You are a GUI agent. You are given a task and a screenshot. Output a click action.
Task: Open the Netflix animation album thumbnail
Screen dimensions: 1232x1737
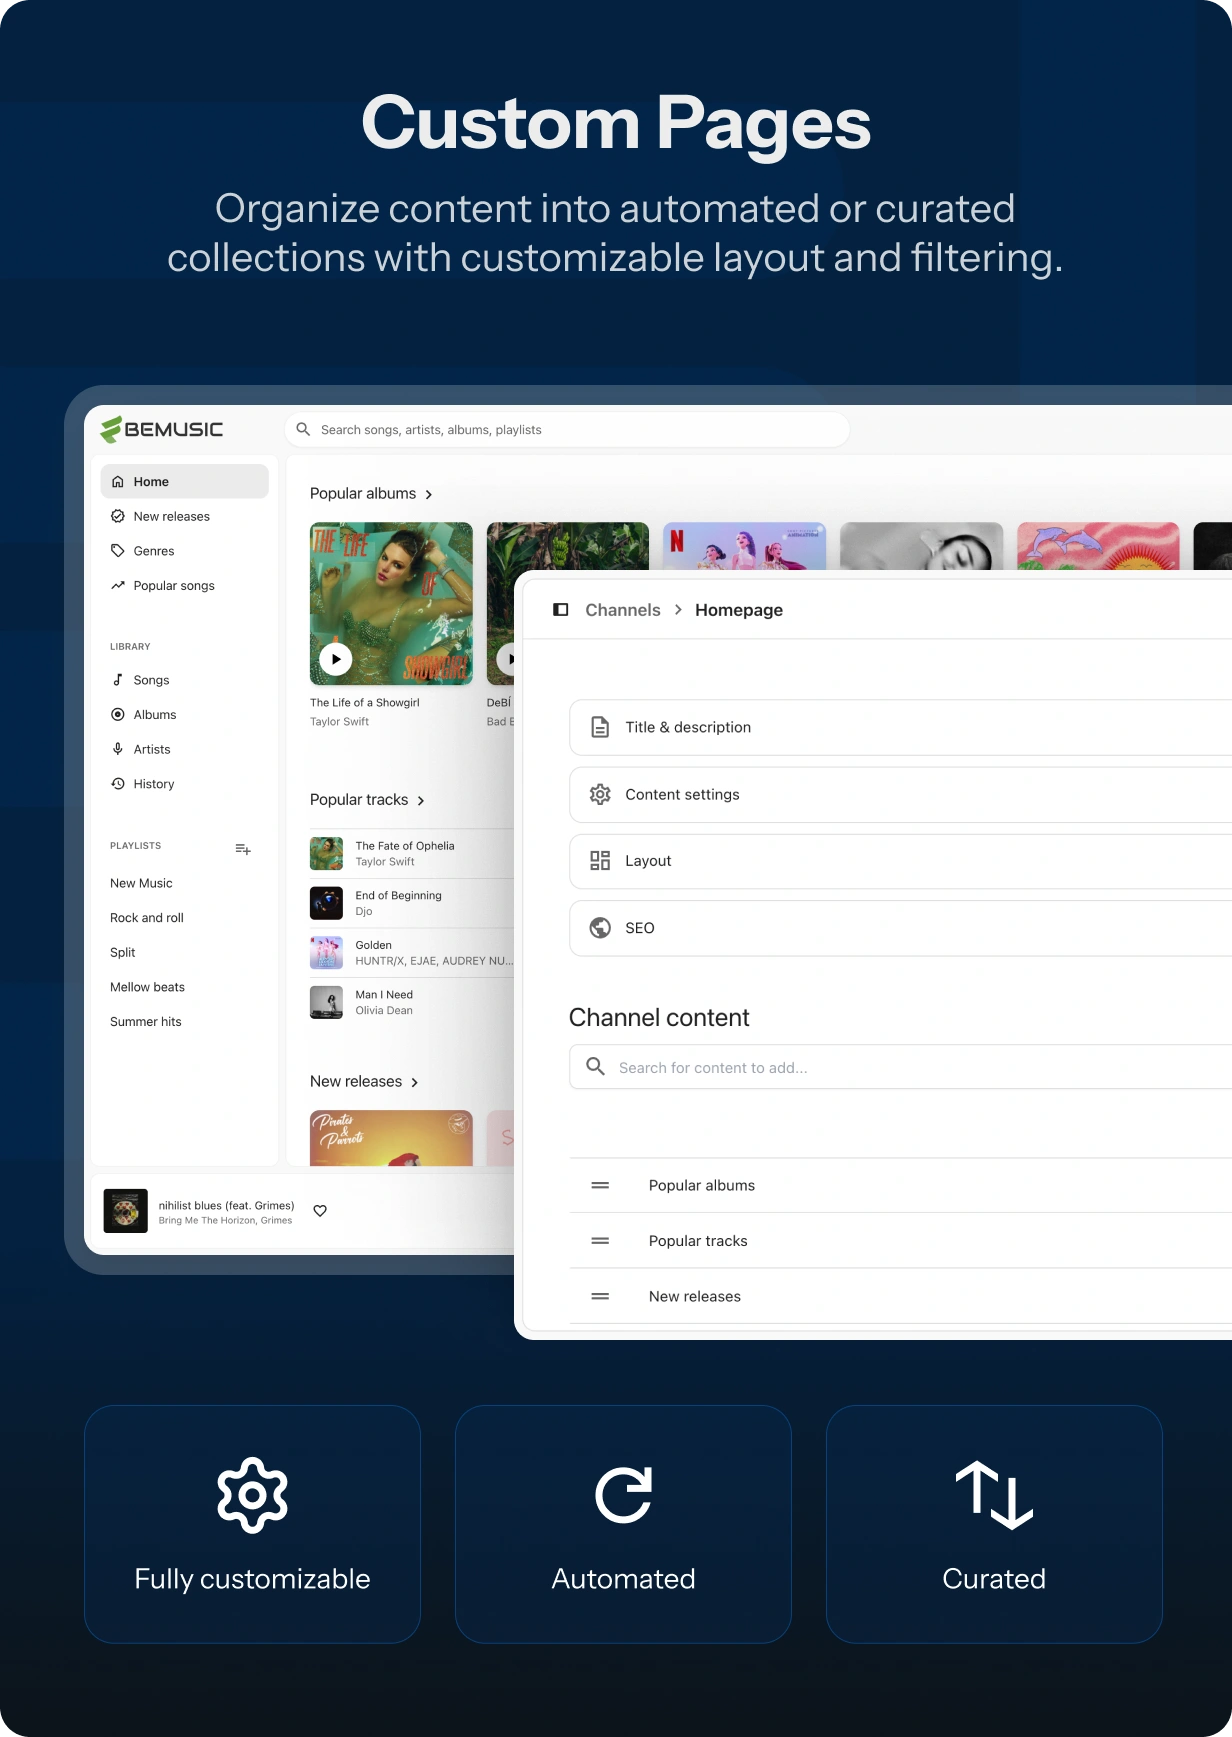744,546
